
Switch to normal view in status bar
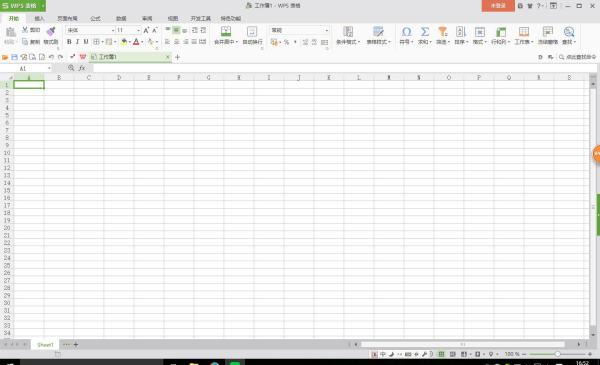pyautogui.click(x=441, y=354)
